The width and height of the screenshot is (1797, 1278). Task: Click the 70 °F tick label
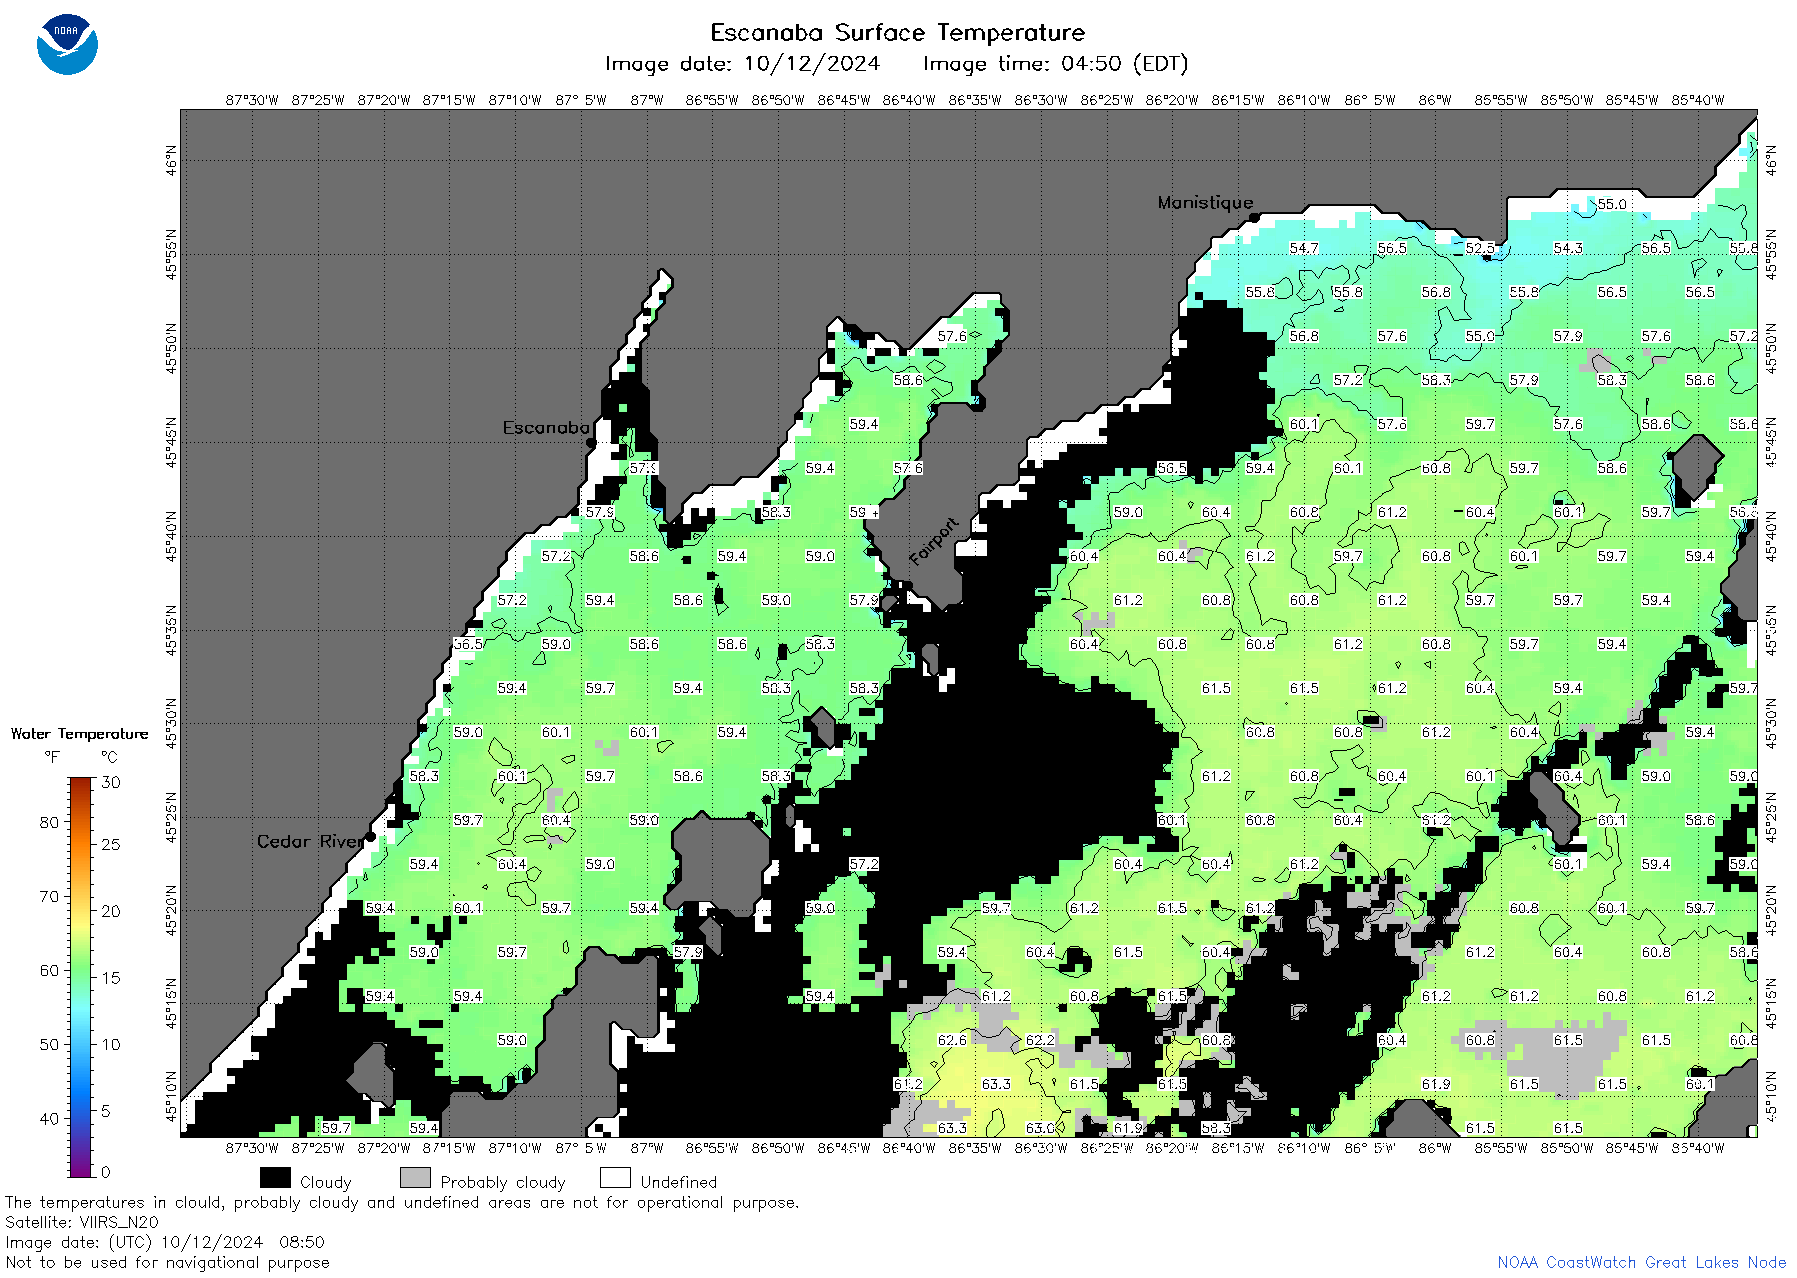[49, 896]
